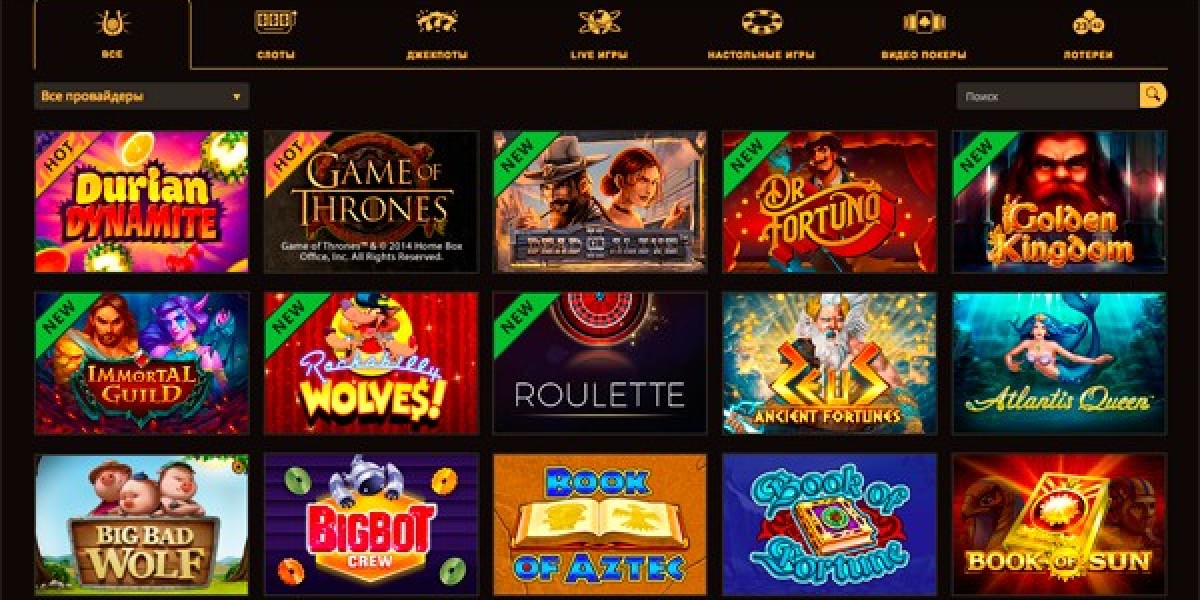Choose the video poker cards icon

point(924,22)
